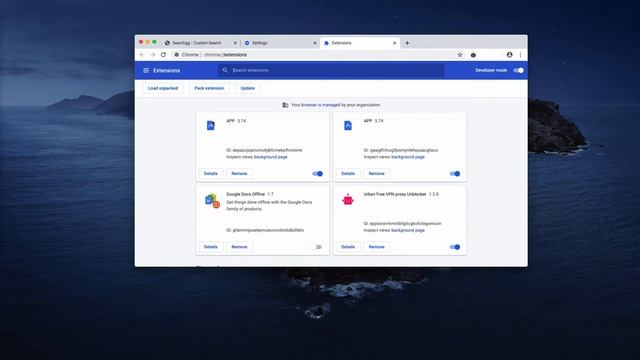Viewport: 640px width, 360px height.
Task: Open the profile avatar menu
Action: point(509,55)
